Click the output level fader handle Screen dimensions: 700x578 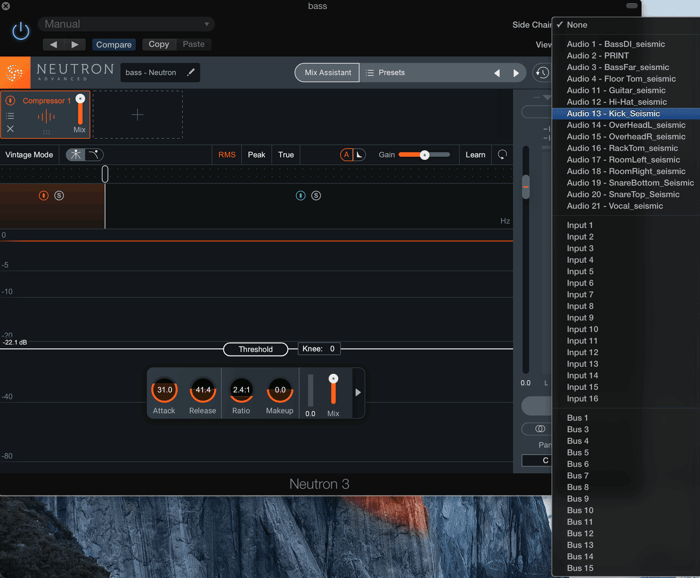click(526, 187)
